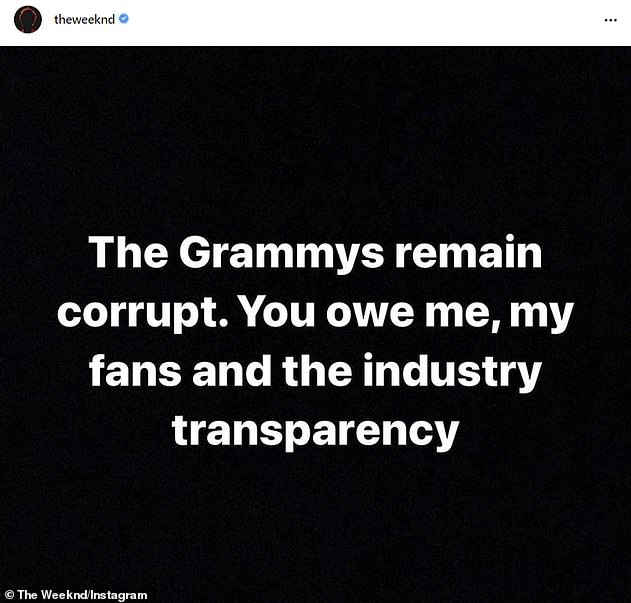
Task: Click the word "The" starting the post
Action: pos(123,254)
